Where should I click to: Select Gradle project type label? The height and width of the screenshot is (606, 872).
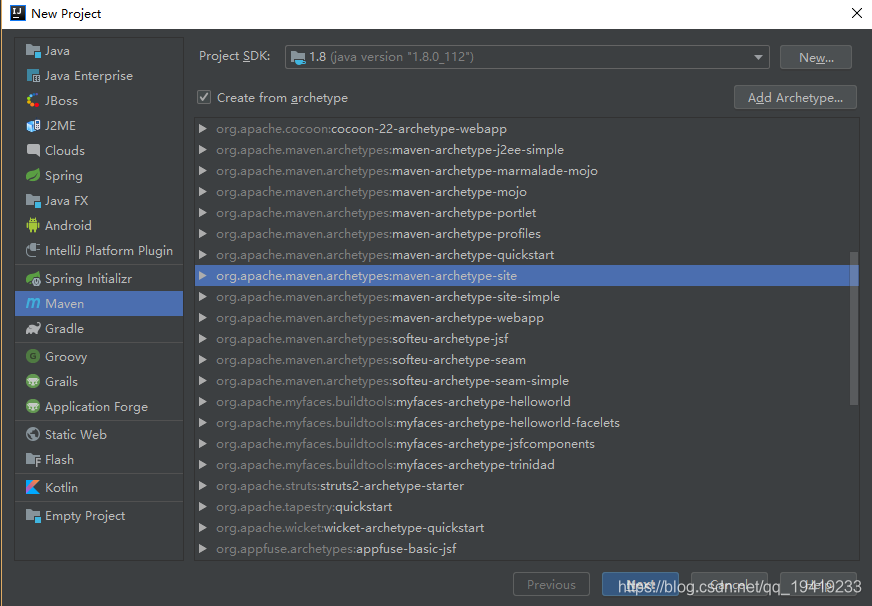point(65,329)
